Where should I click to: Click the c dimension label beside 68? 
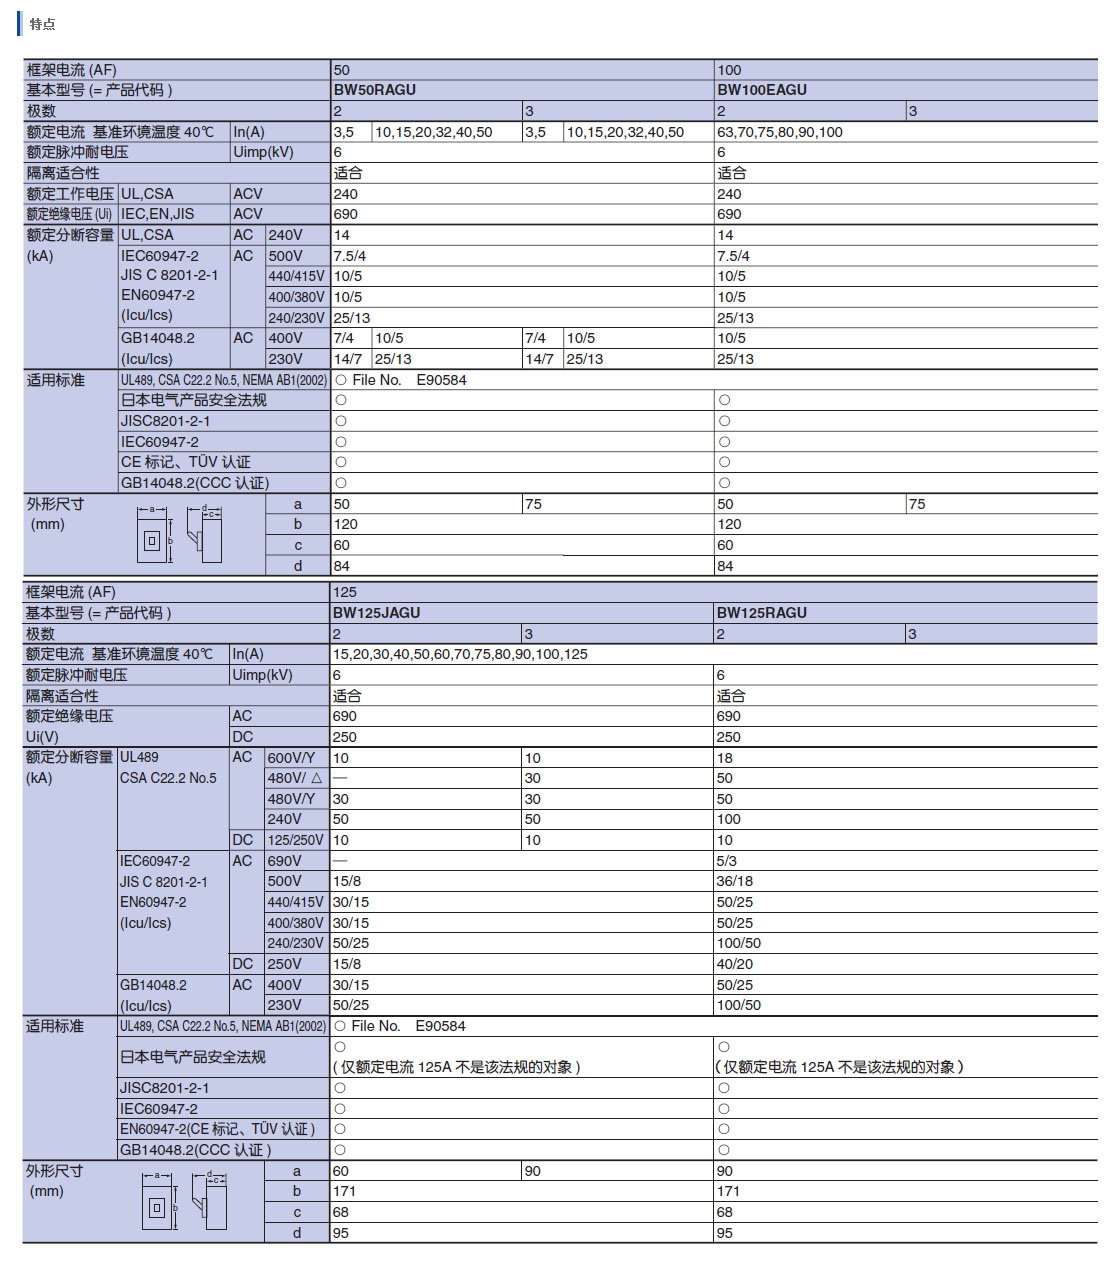click(x=297, y=1212)
